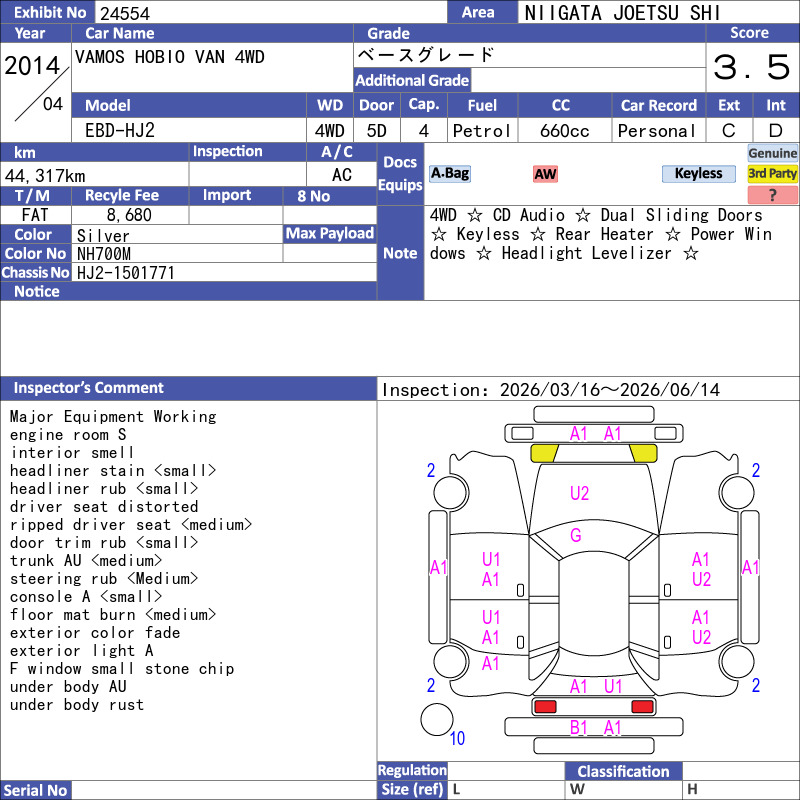The width and height of the screenshot is (800, 800).
Task: Click the Max Payload label
Action: [x=330, y=234]
